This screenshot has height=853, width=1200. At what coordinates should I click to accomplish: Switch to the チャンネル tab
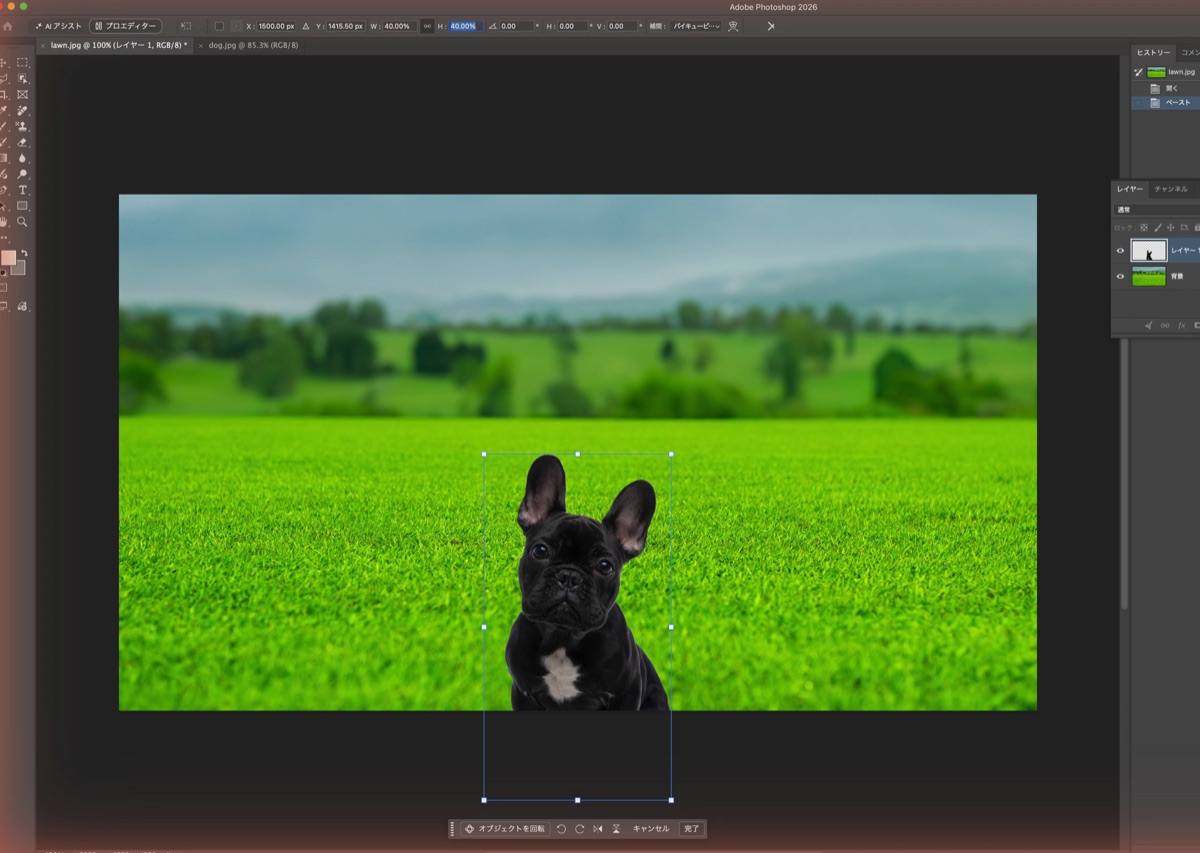click(1171, 189)
